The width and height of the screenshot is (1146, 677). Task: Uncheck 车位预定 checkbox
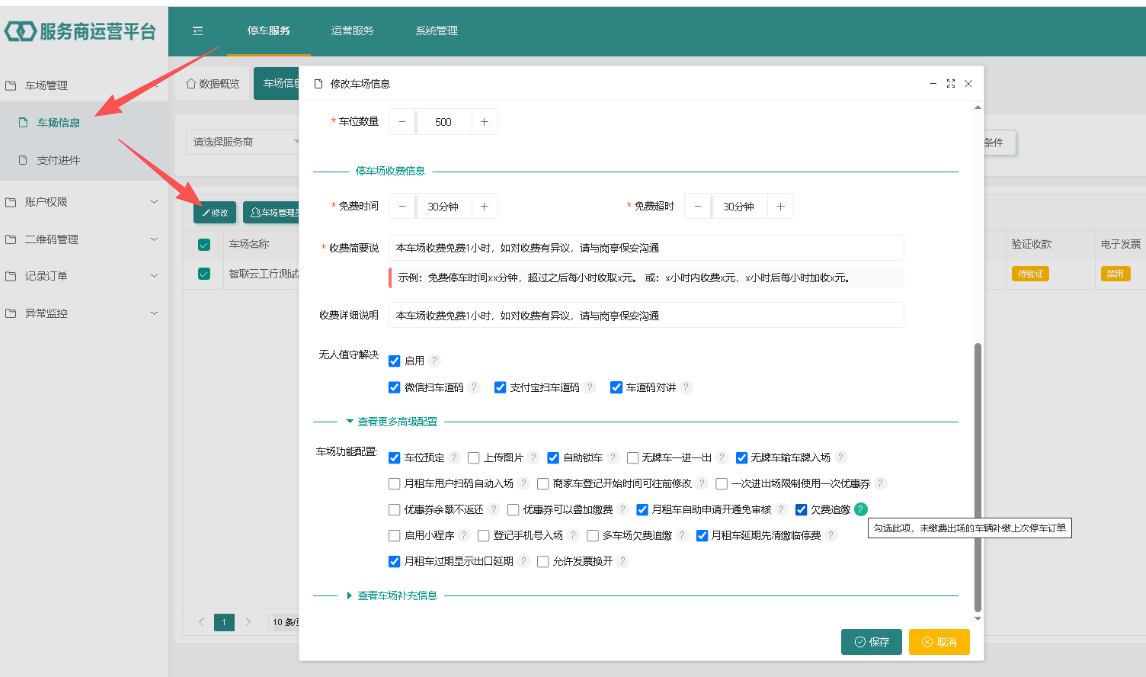[395, 458]
